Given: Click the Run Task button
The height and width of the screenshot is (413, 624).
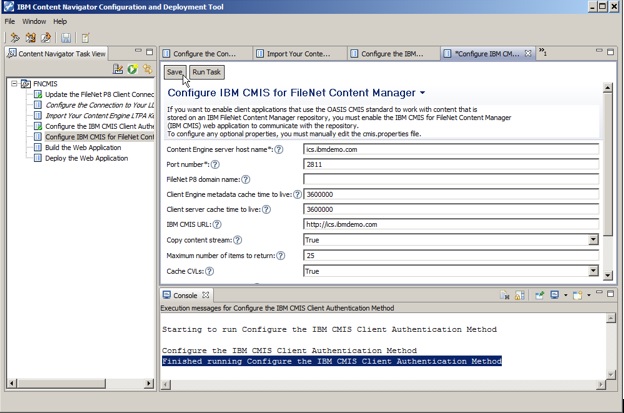Looking at the screenshot, I should coord(207,72).
